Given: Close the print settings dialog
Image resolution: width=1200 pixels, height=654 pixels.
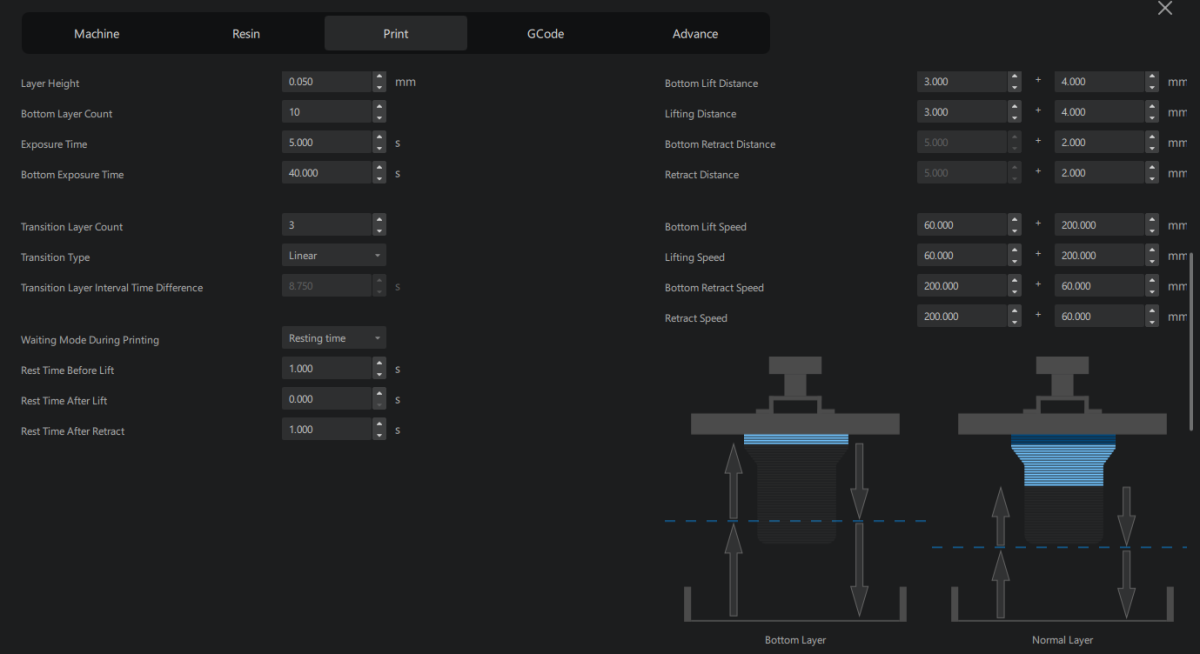Looking at the screenshot, I should [1164, 9].
